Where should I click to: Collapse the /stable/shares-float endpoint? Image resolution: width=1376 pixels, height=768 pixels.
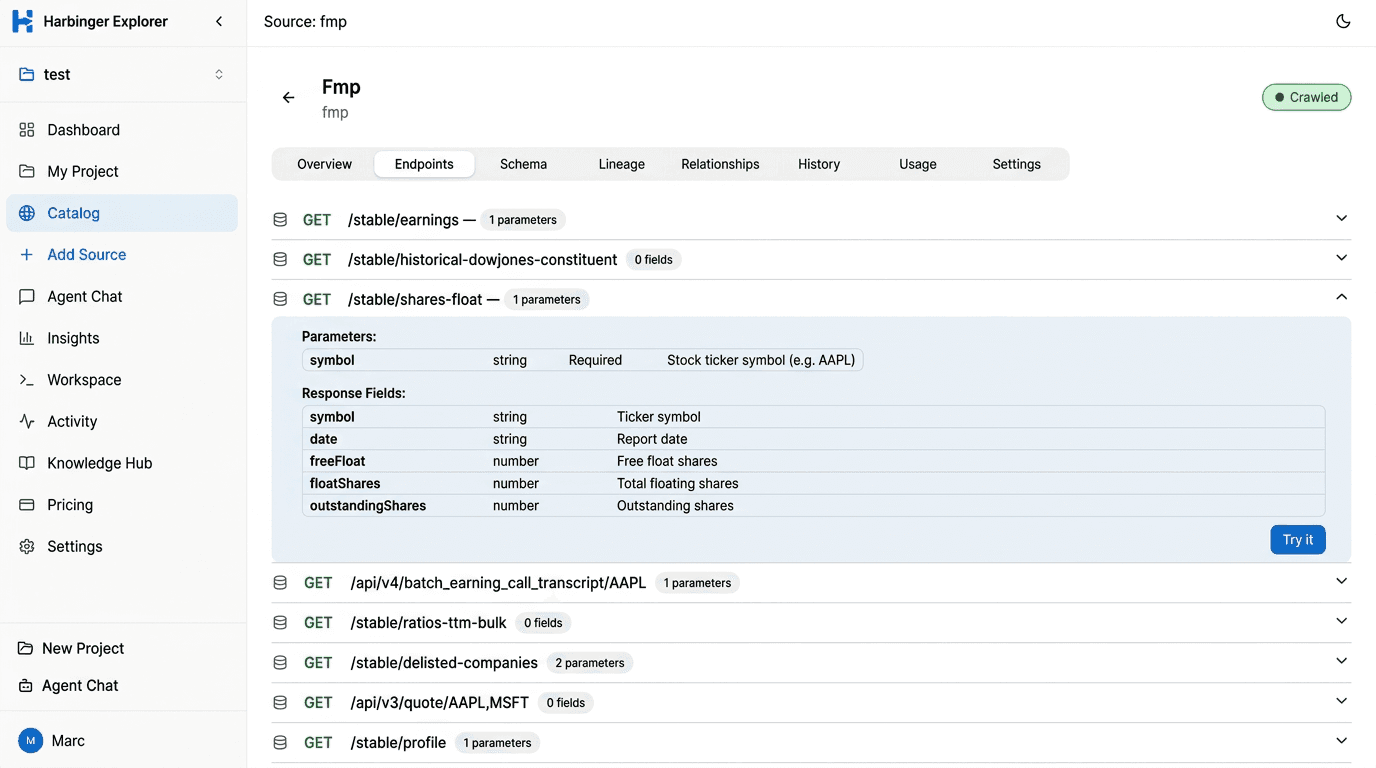pyautogui.click(x=1341, y=296)
